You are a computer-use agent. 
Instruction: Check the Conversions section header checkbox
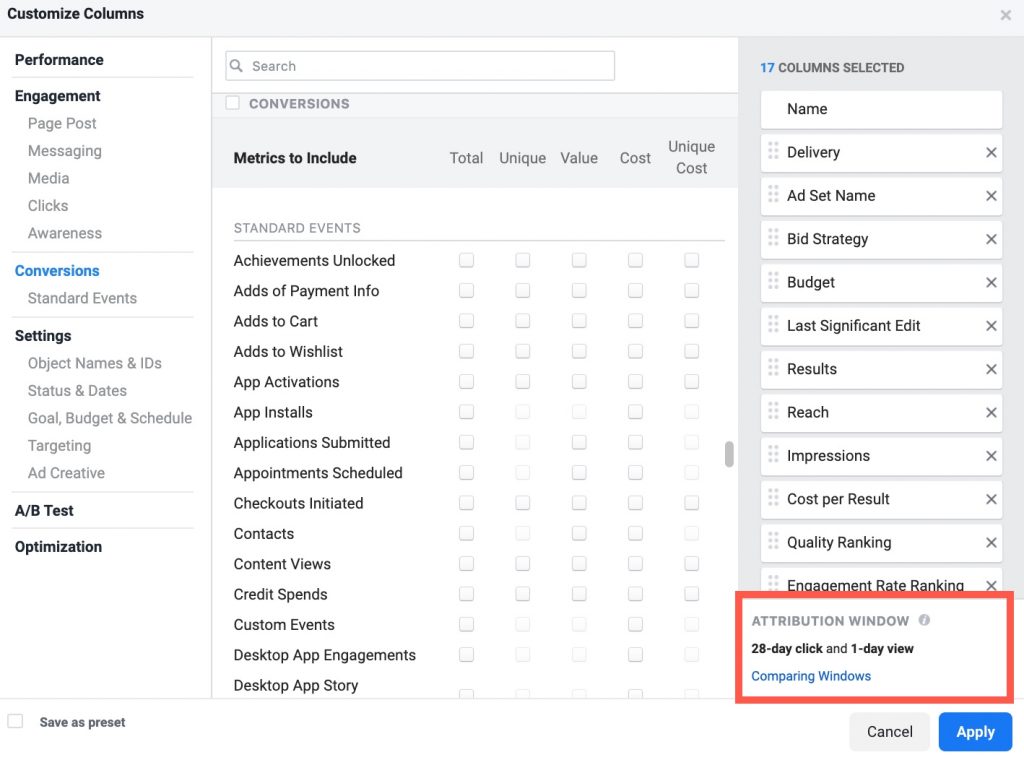(x=233, y=103)
